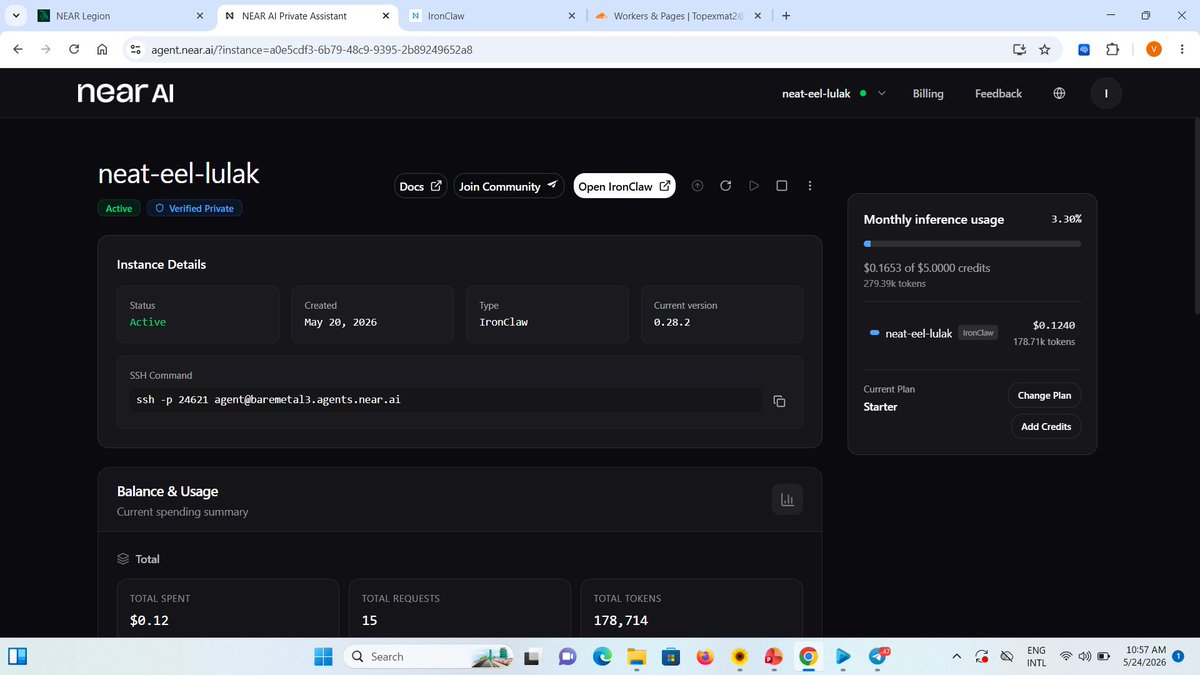Click the upgrade arrow icon next to Open IronClaw

tap(698, 186)
